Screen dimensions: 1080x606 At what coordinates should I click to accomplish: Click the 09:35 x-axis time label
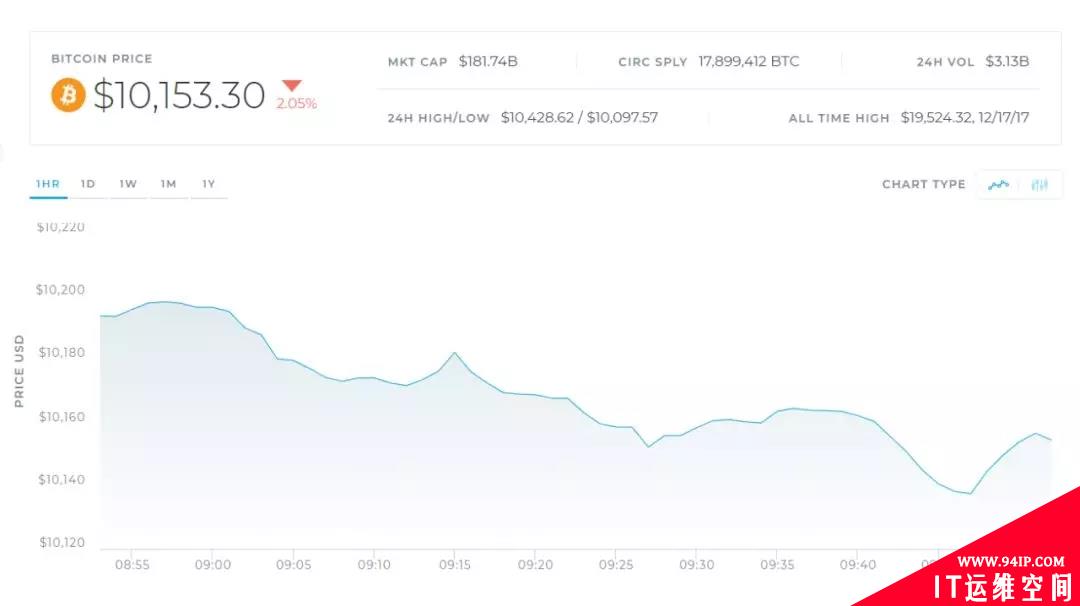point(777,565)
